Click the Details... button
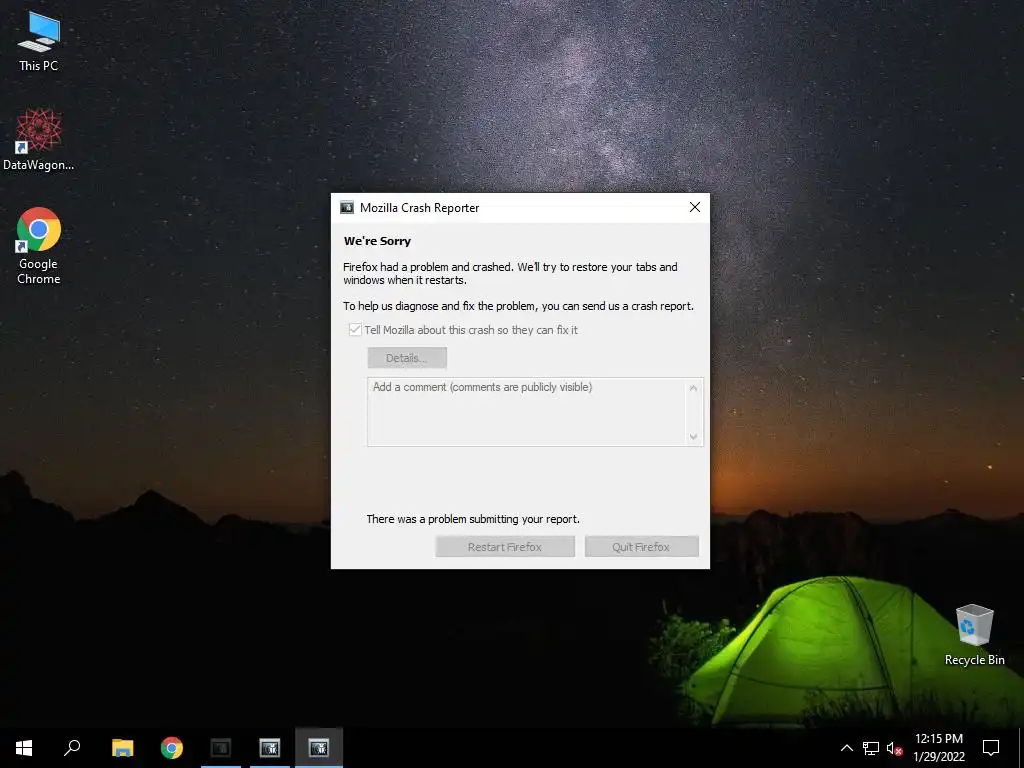Screen dimensions: 1024x768 407,358
